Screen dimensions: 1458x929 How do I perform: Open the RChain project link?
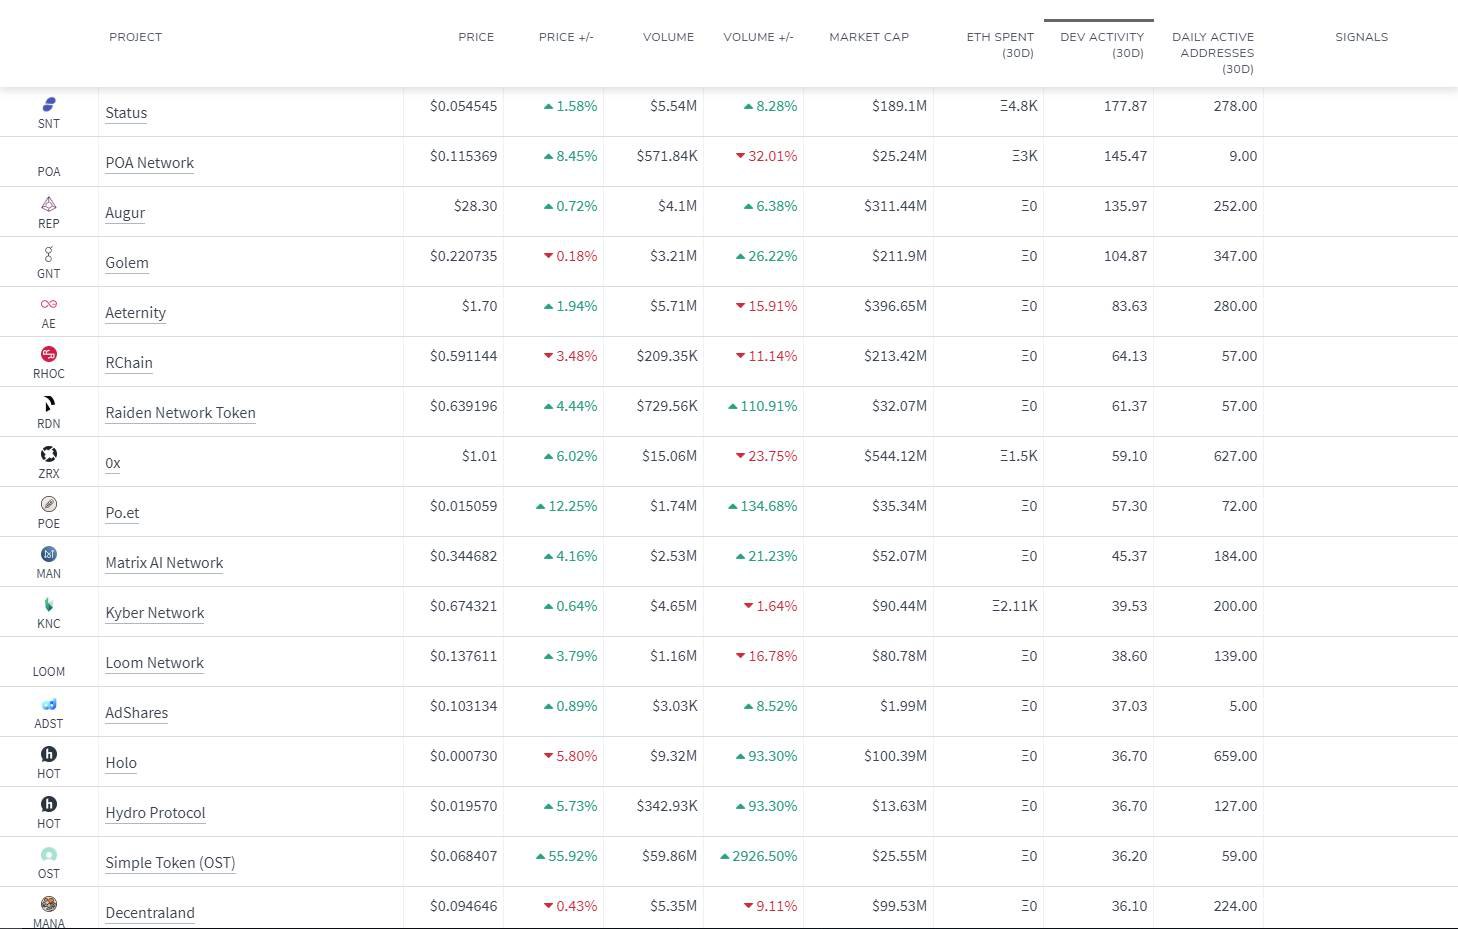[129, 363]
